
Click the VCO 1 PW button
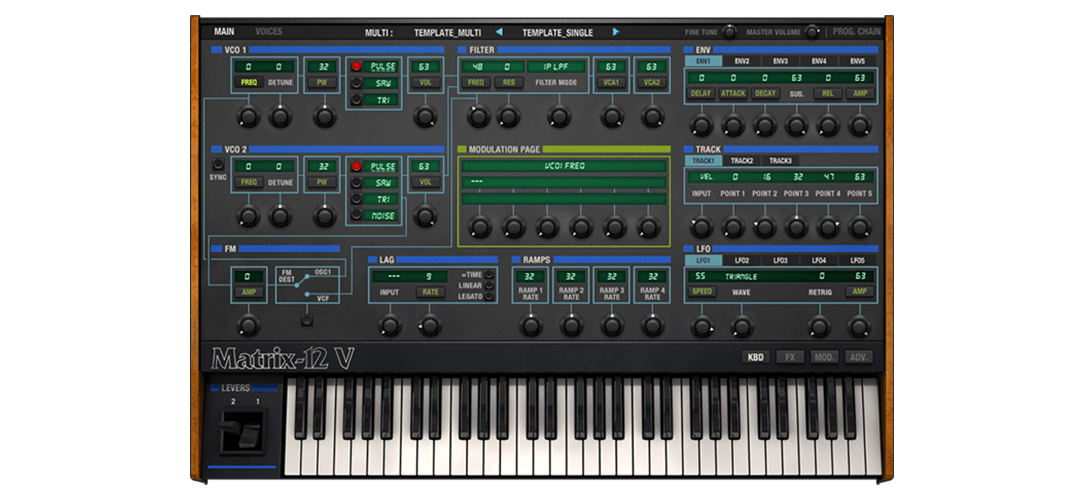(x=322, y=83)
